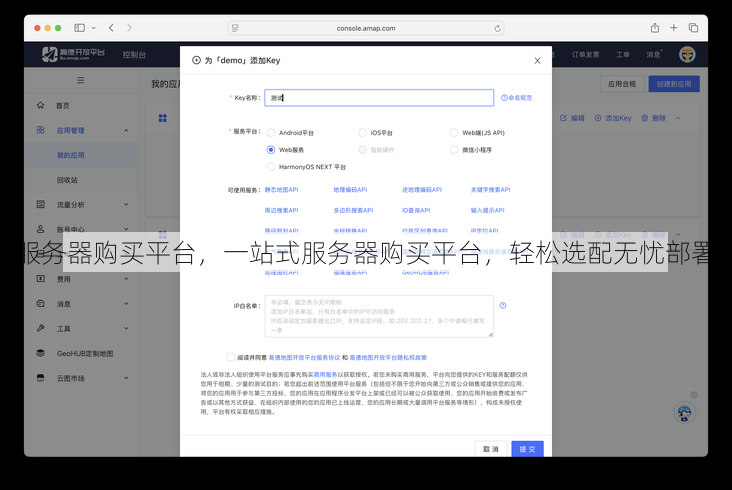Show Safari's tab overview icon
Screen dimensions: 732x490
pyautogui.click(x=693, y=28)
